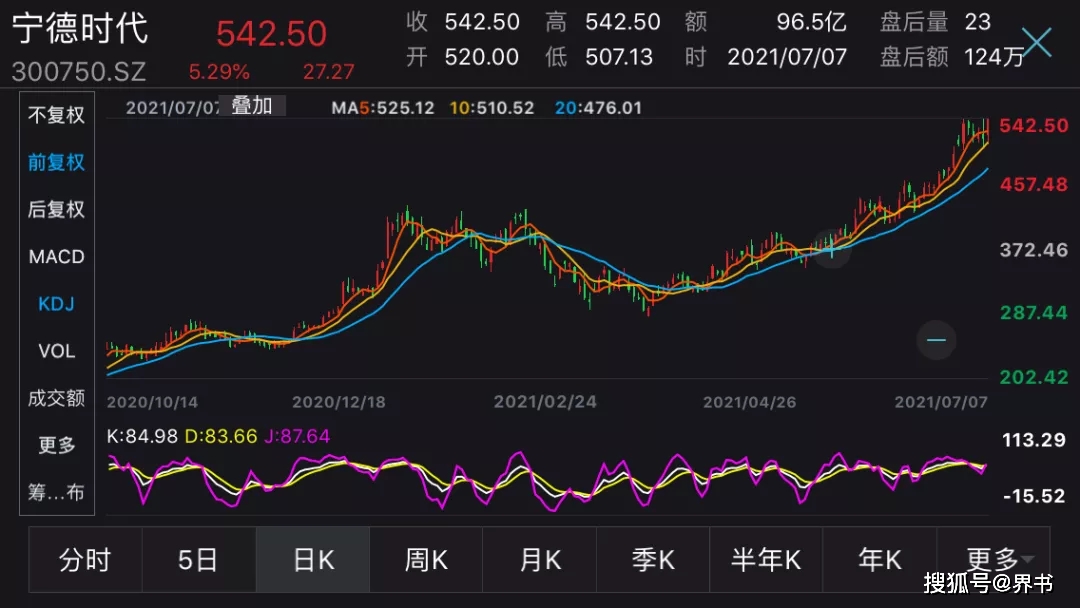This screenshot has height=608, width=1080.
Task: Tap the minus zoom-out icon on the chart
Action: coord(936,341)
